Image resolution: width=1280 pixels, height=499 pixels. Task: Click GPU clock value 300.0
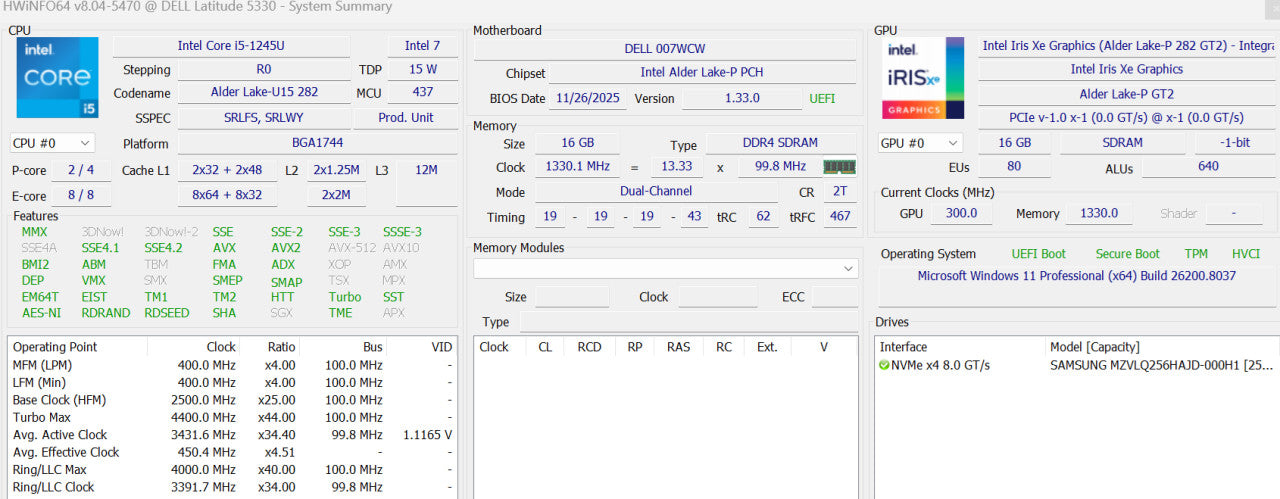961,213
